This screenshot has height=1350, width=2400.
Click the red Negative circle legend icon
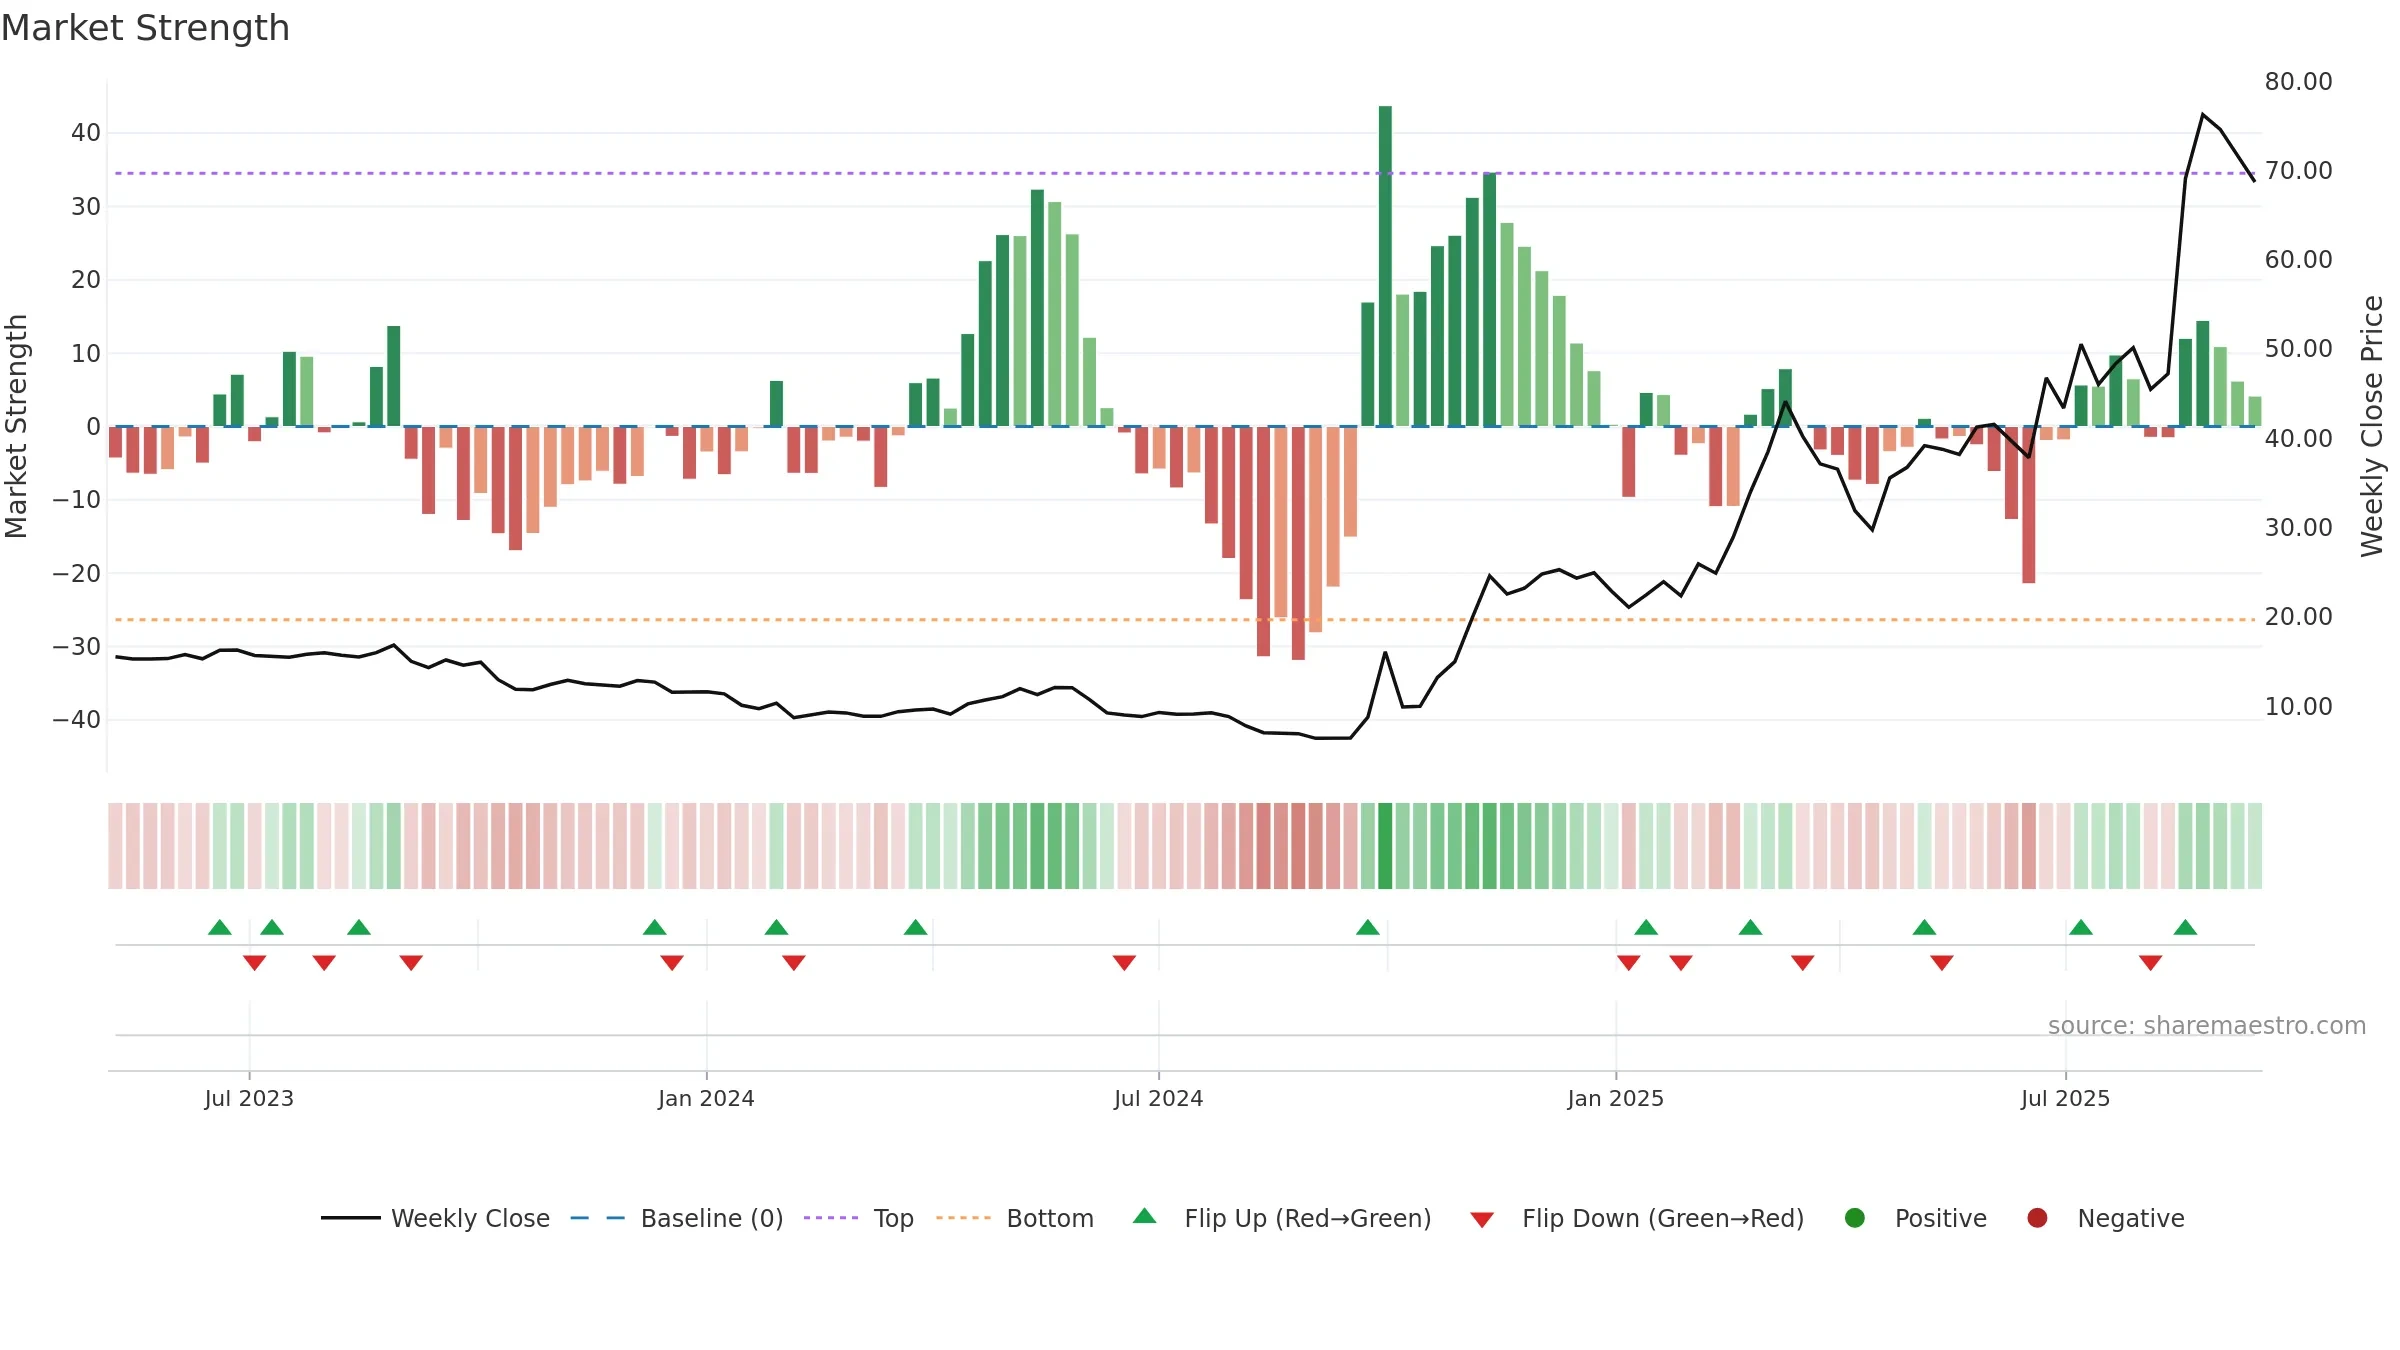click(2037, 1218)
